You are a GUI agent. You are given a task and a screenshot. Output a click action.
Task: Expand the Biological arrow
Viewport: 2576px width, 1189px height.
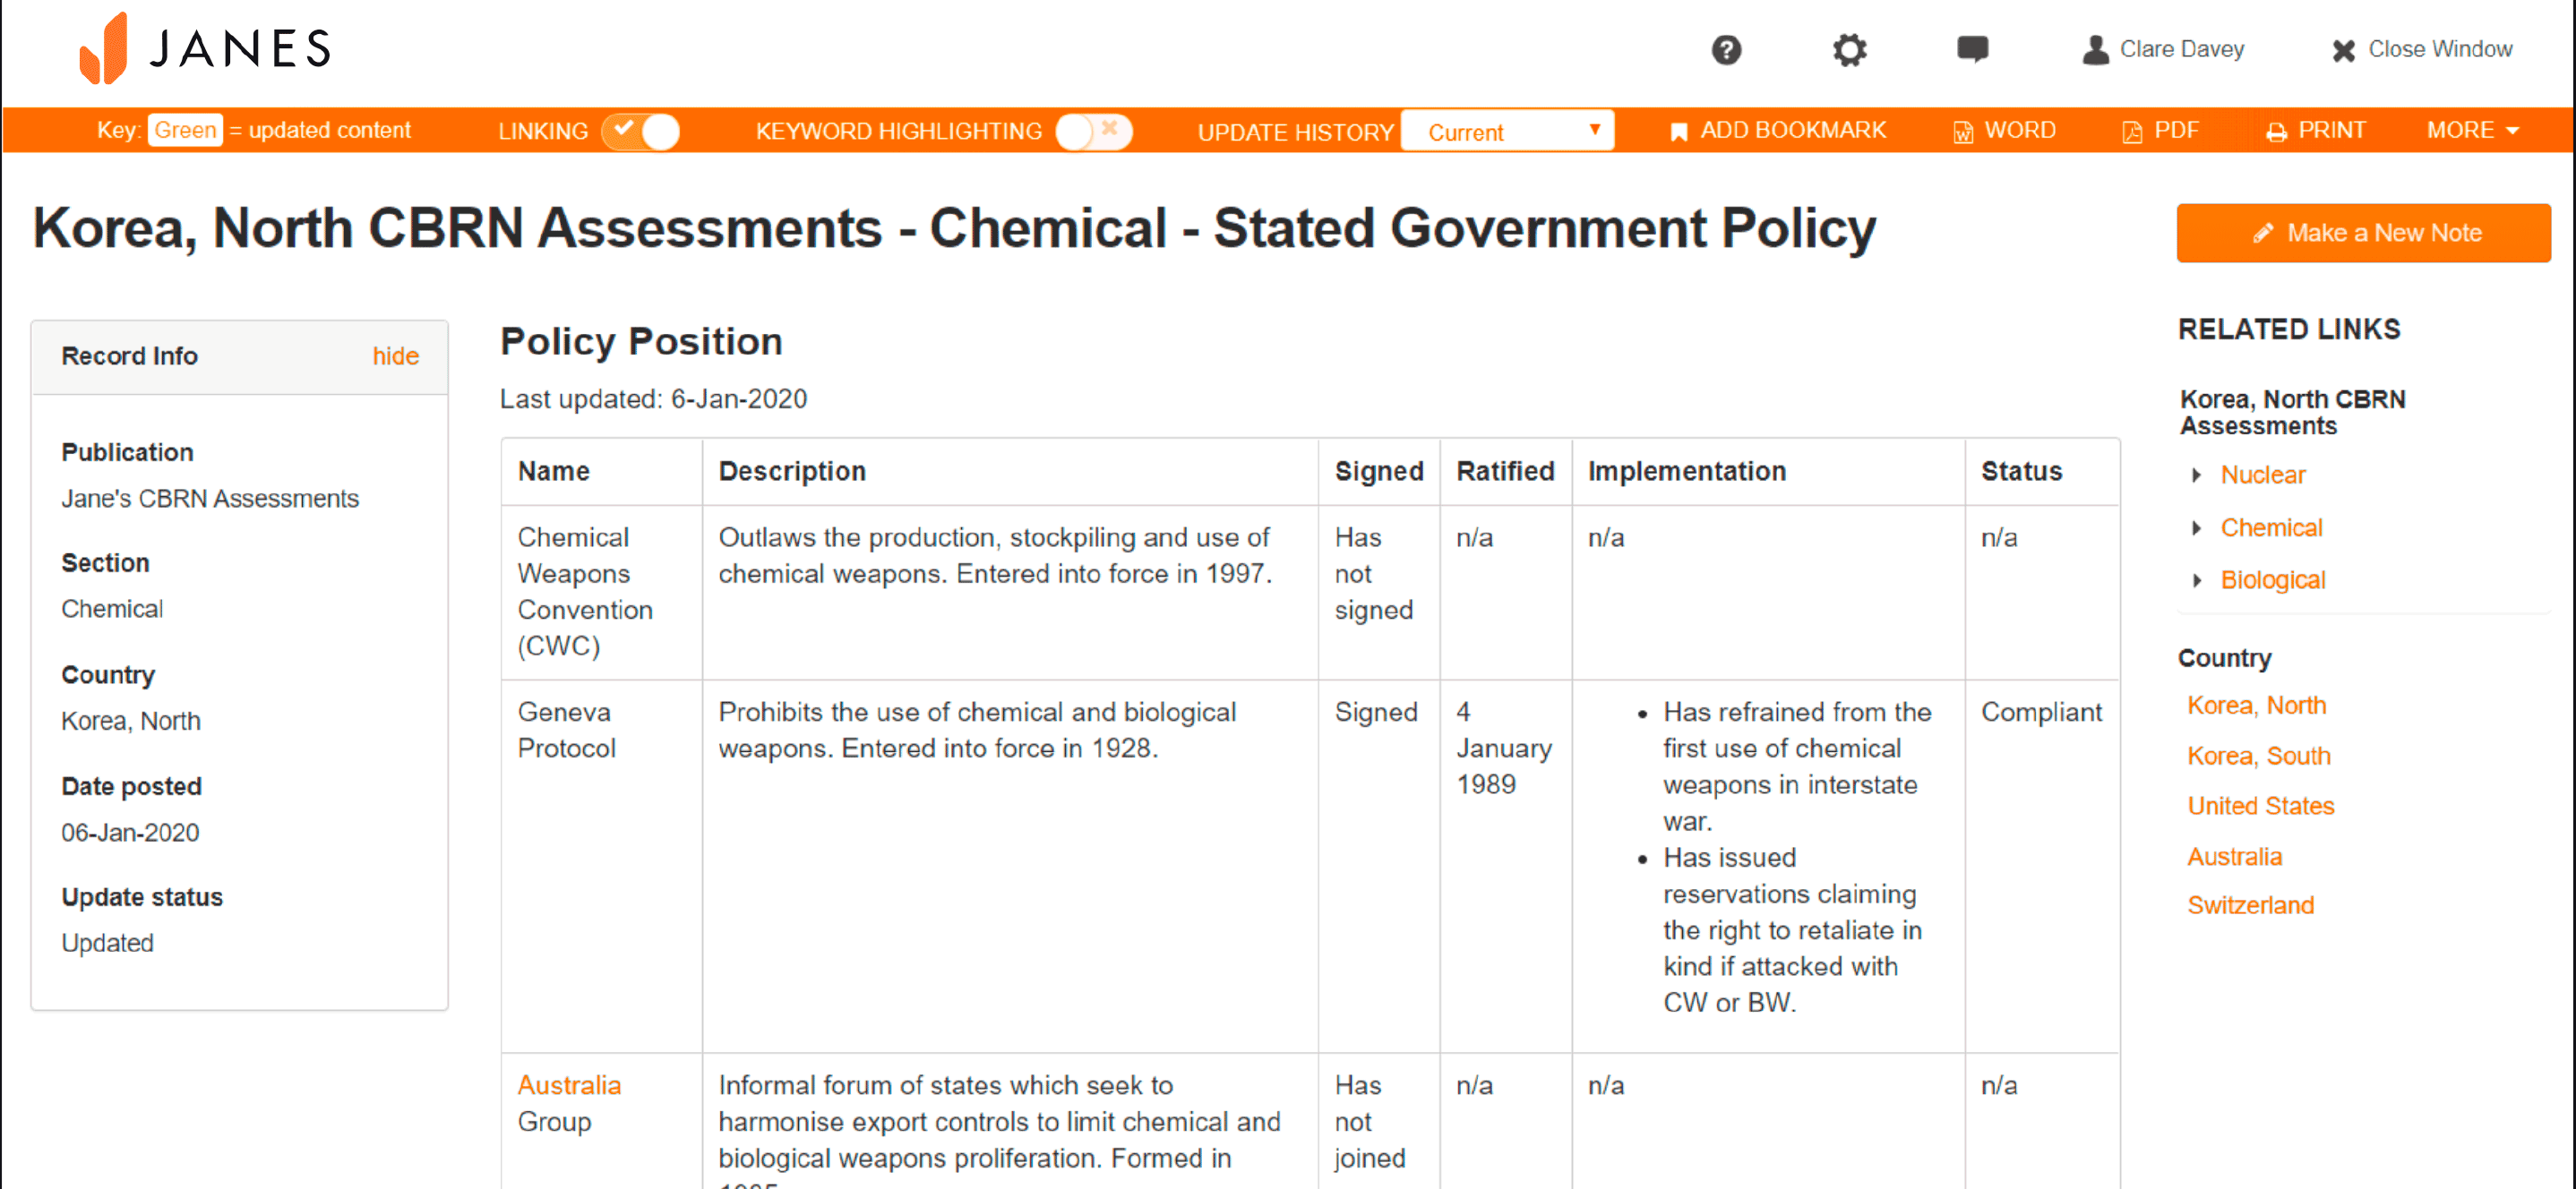[x=2196, y=580]
